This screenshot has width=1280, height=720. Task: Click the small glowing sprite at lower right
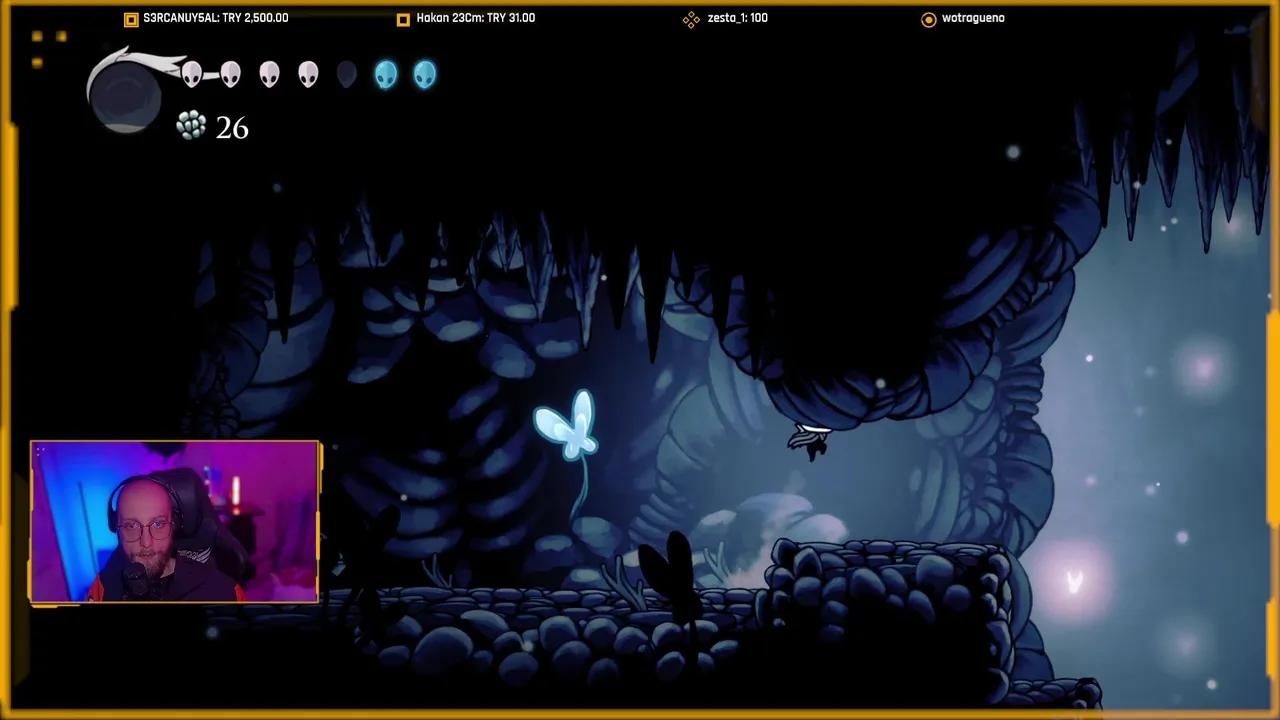(x=1074, y=581)
